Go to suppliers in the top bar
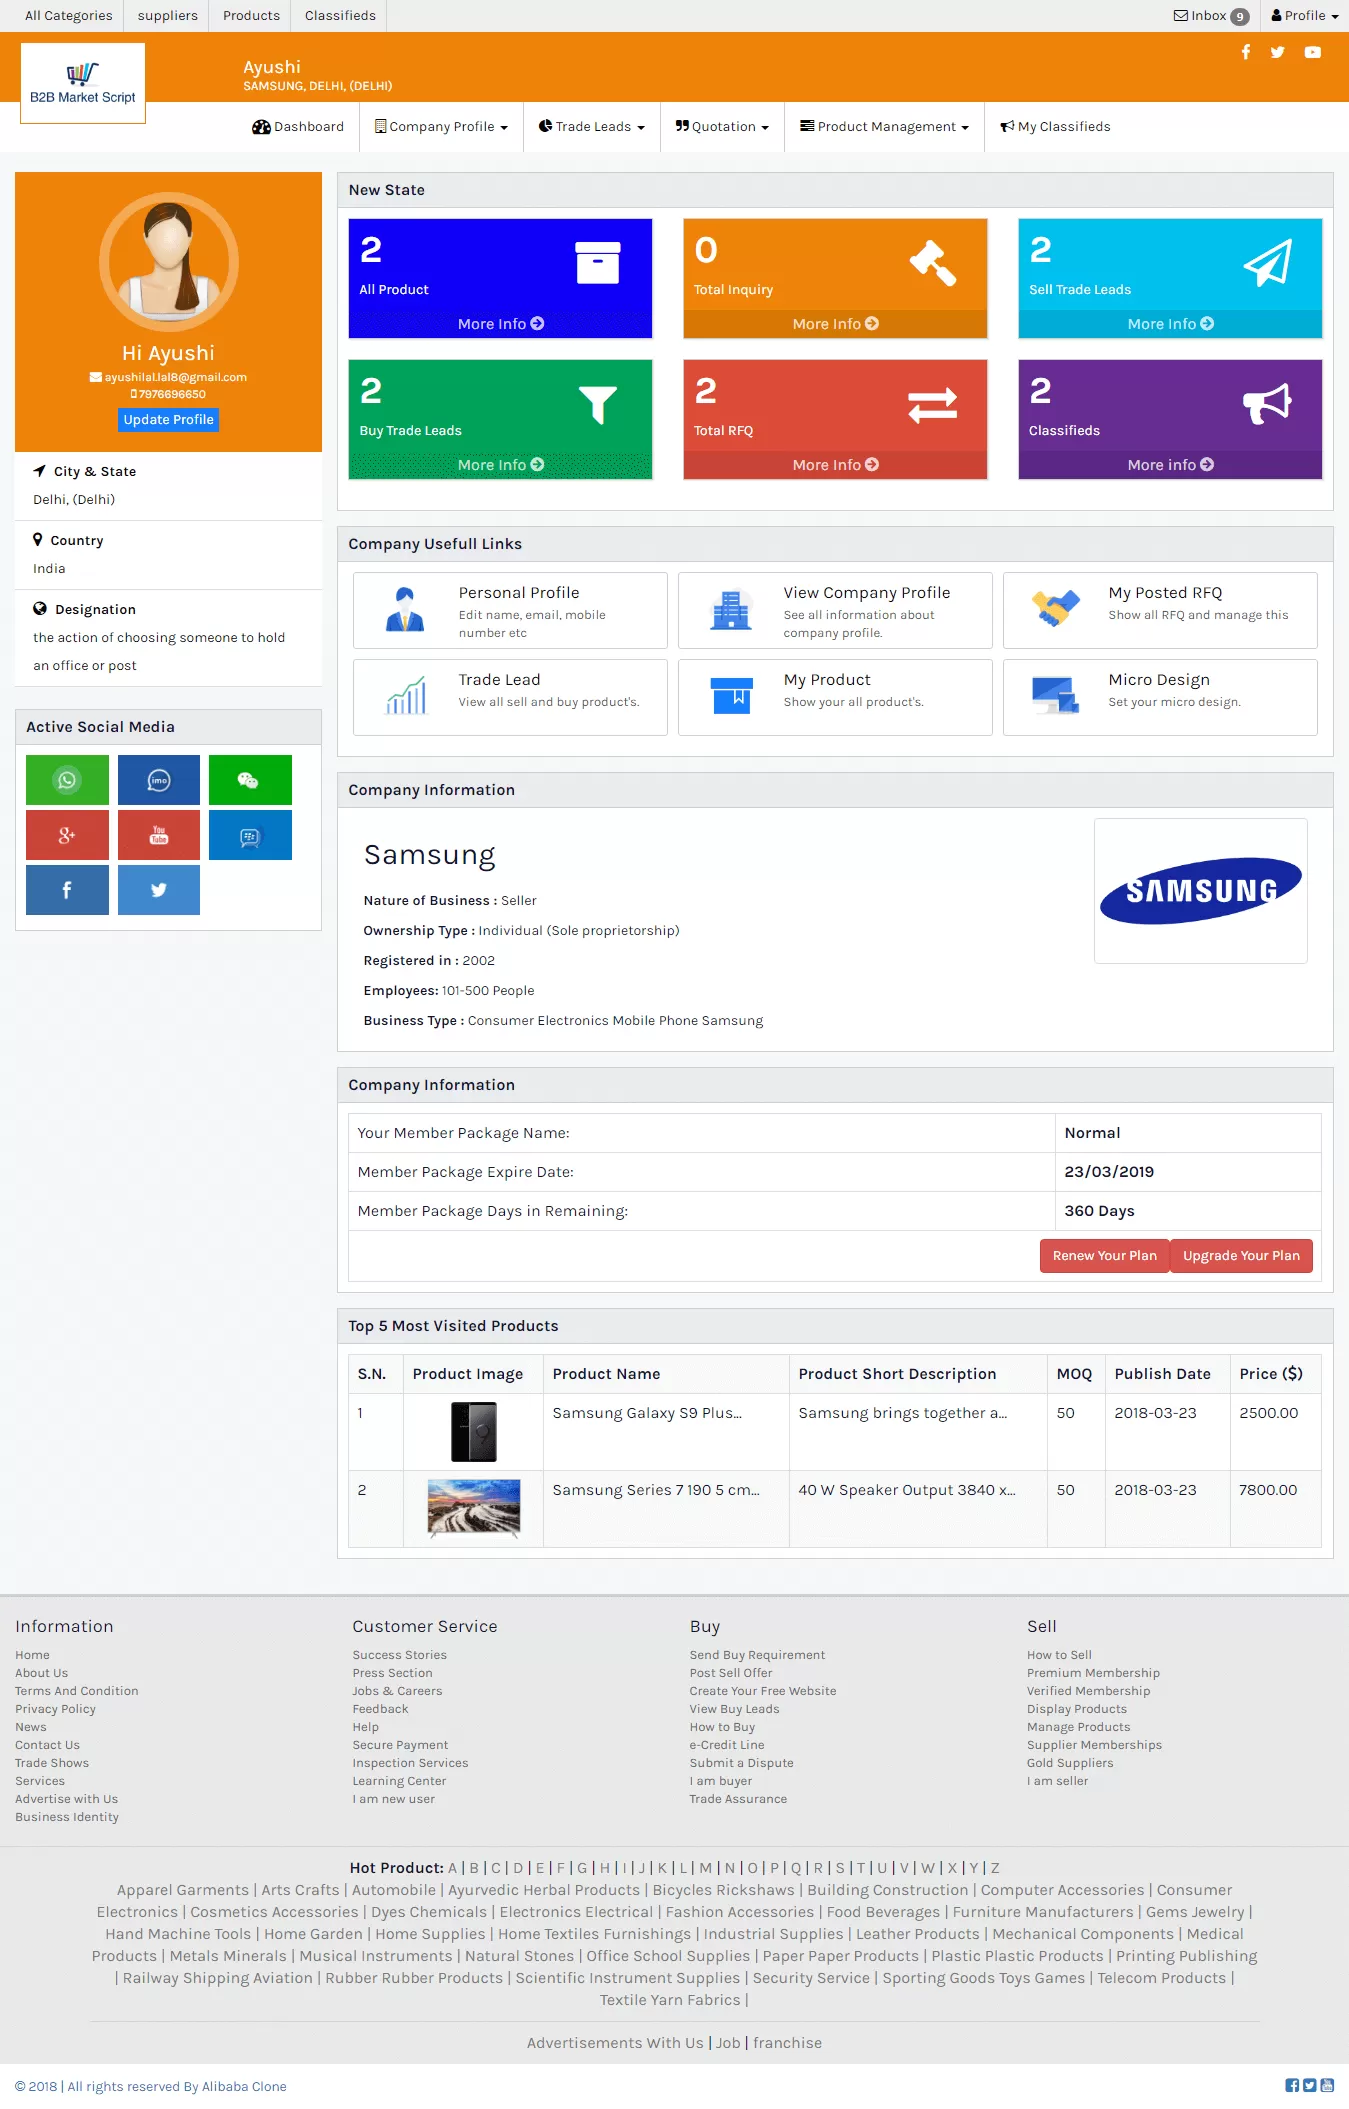This screenshot has height=2109, width=1349. (x=168, y=16)
